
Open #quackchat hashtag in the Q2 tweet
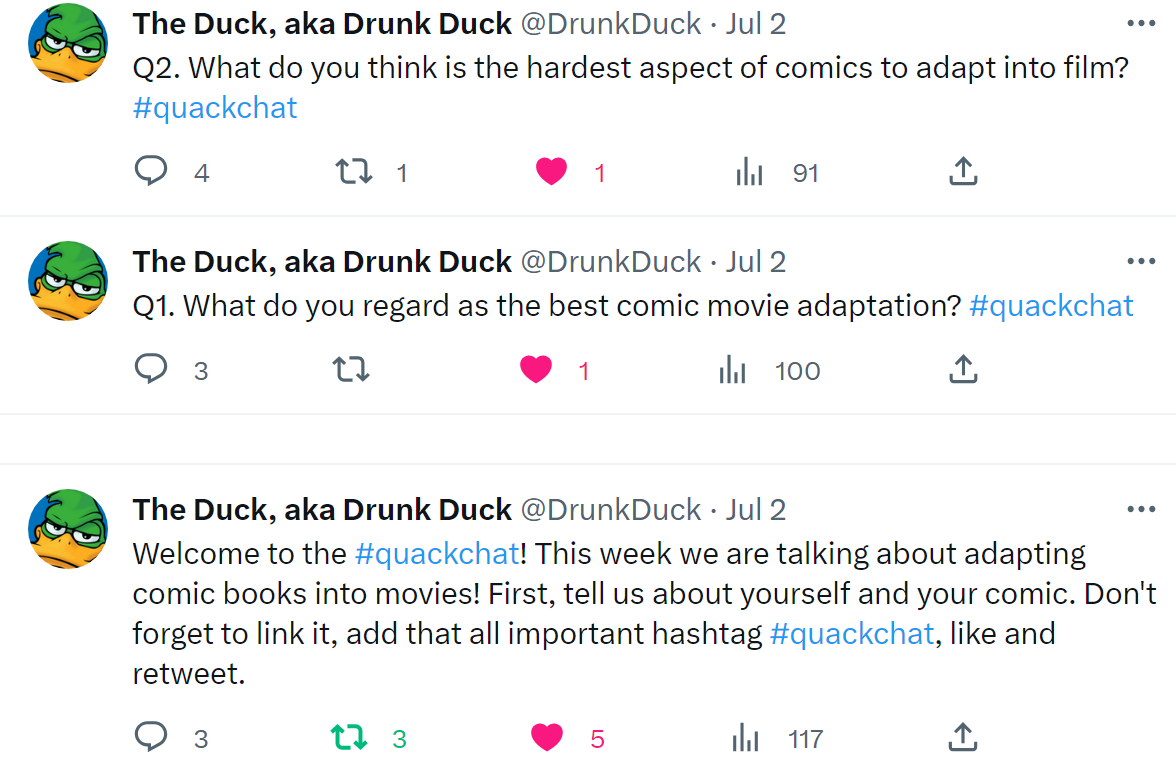click(215, 108)
